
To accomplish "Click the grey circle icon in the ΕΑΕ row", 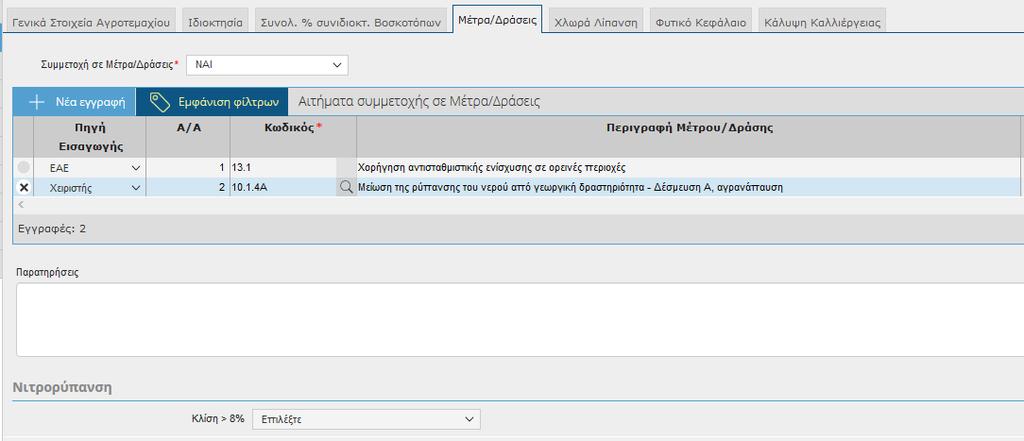I will click(x=24, y=167).
